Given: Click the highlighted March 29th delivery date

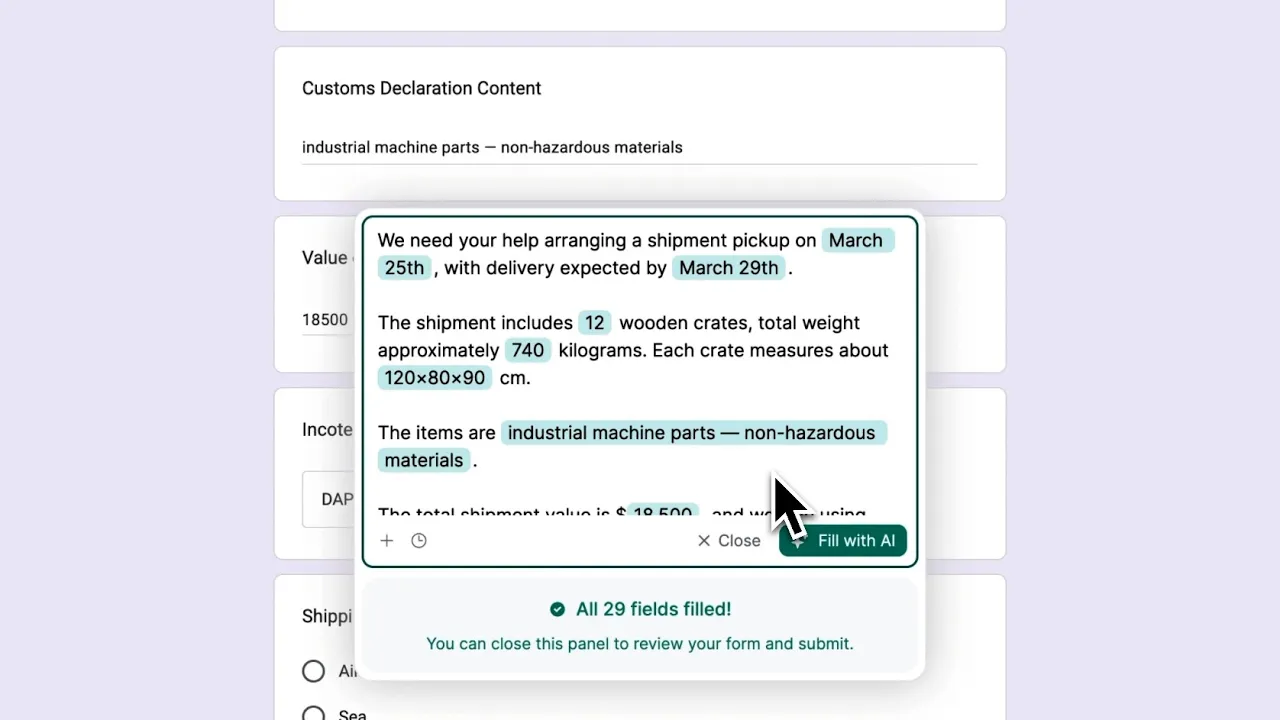Looking at the screenshot, I should (728, 268).
